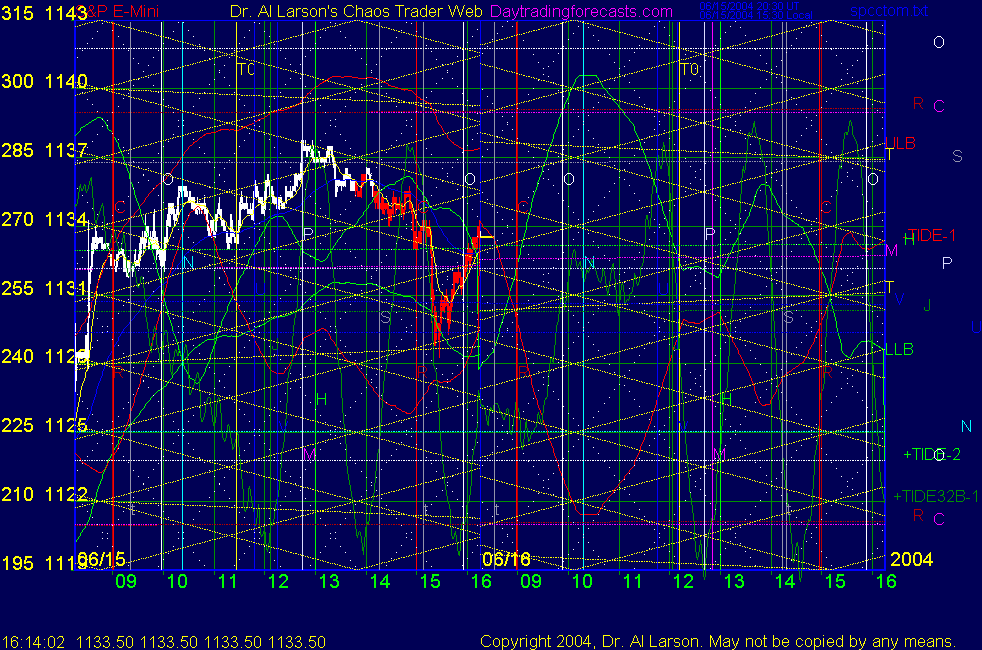982x650 pixels.
Task: Select the "255 1131" price axis label
Action: coord(44,288)
